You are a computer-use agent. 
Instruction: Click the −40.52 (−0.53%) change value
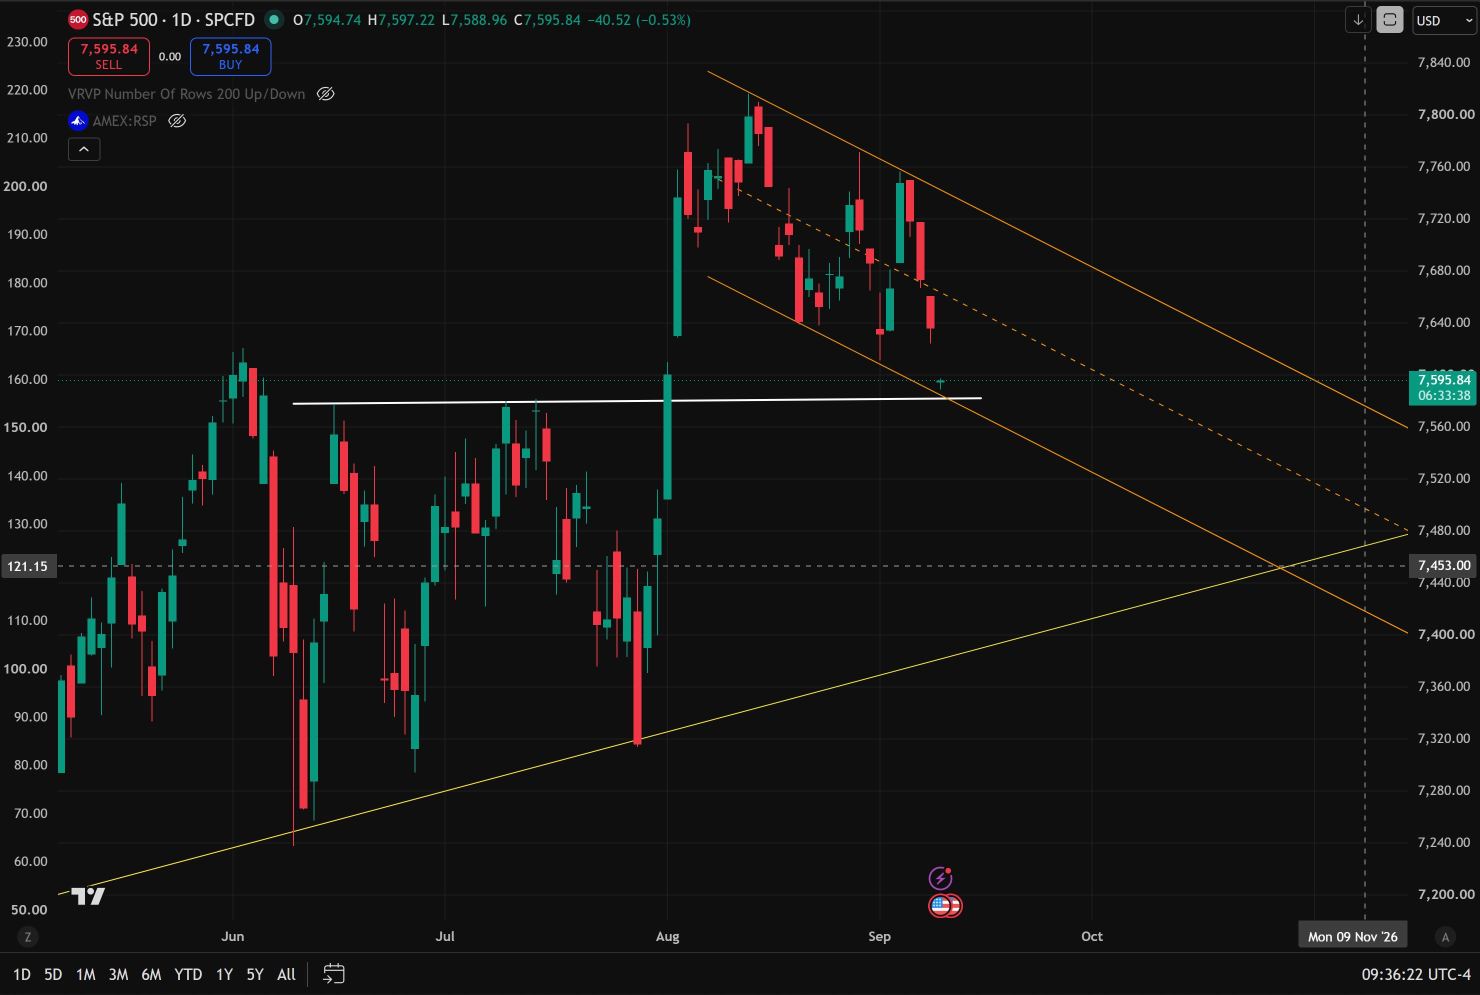(x=638, y=20)
